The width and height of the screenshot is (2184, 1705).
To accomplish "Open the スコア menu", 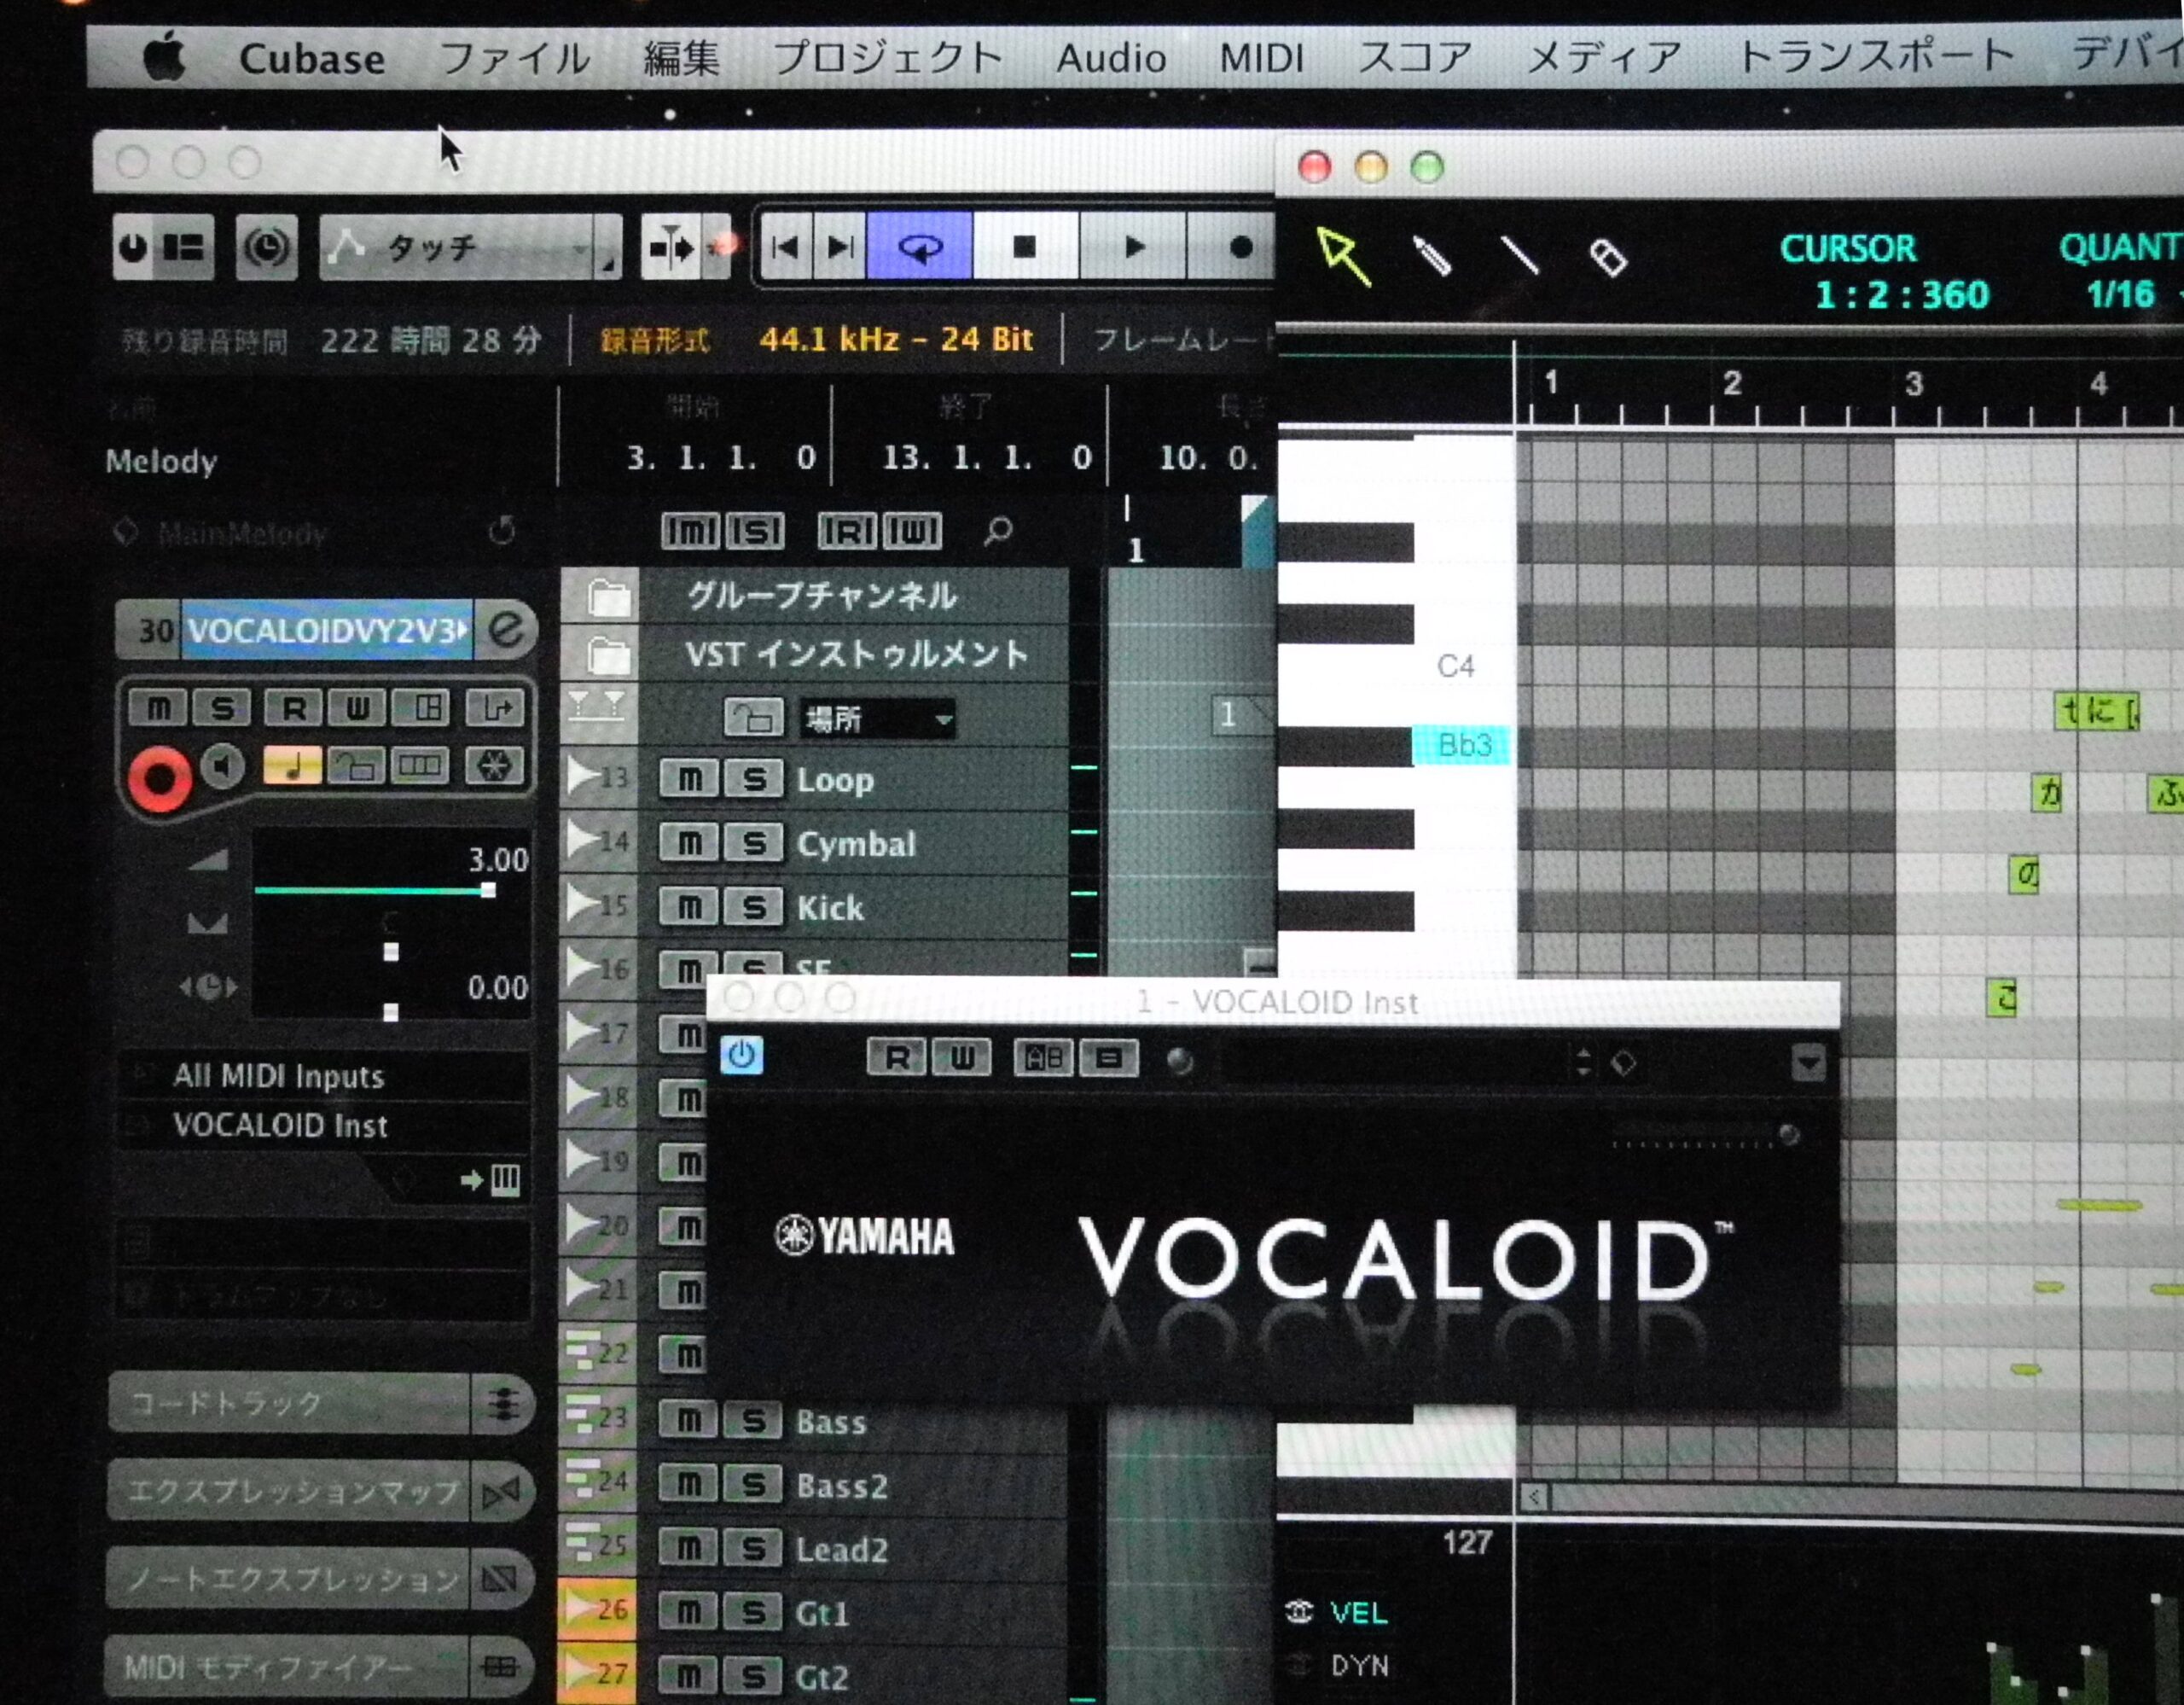I will [x=1415, y=57].
